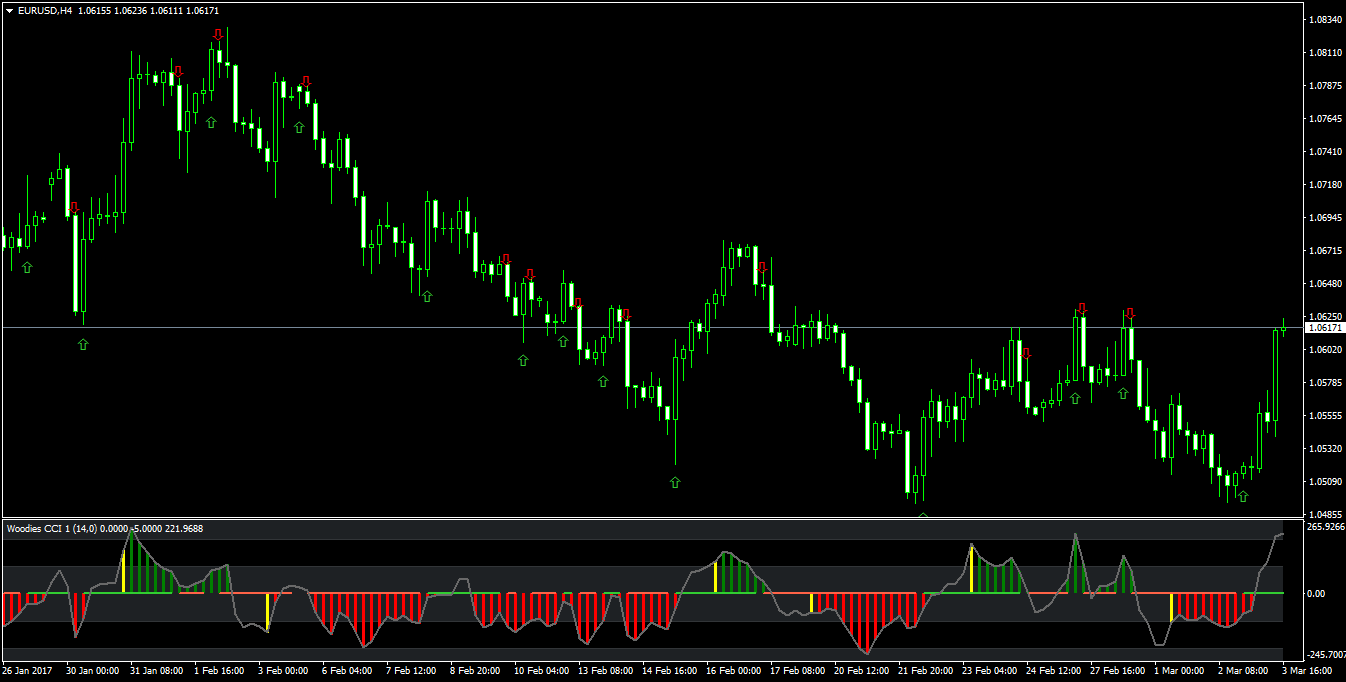Click the 1.08110 price scale label
The height and width of the screenshot is (682, 1346).
pos(1325,53)
